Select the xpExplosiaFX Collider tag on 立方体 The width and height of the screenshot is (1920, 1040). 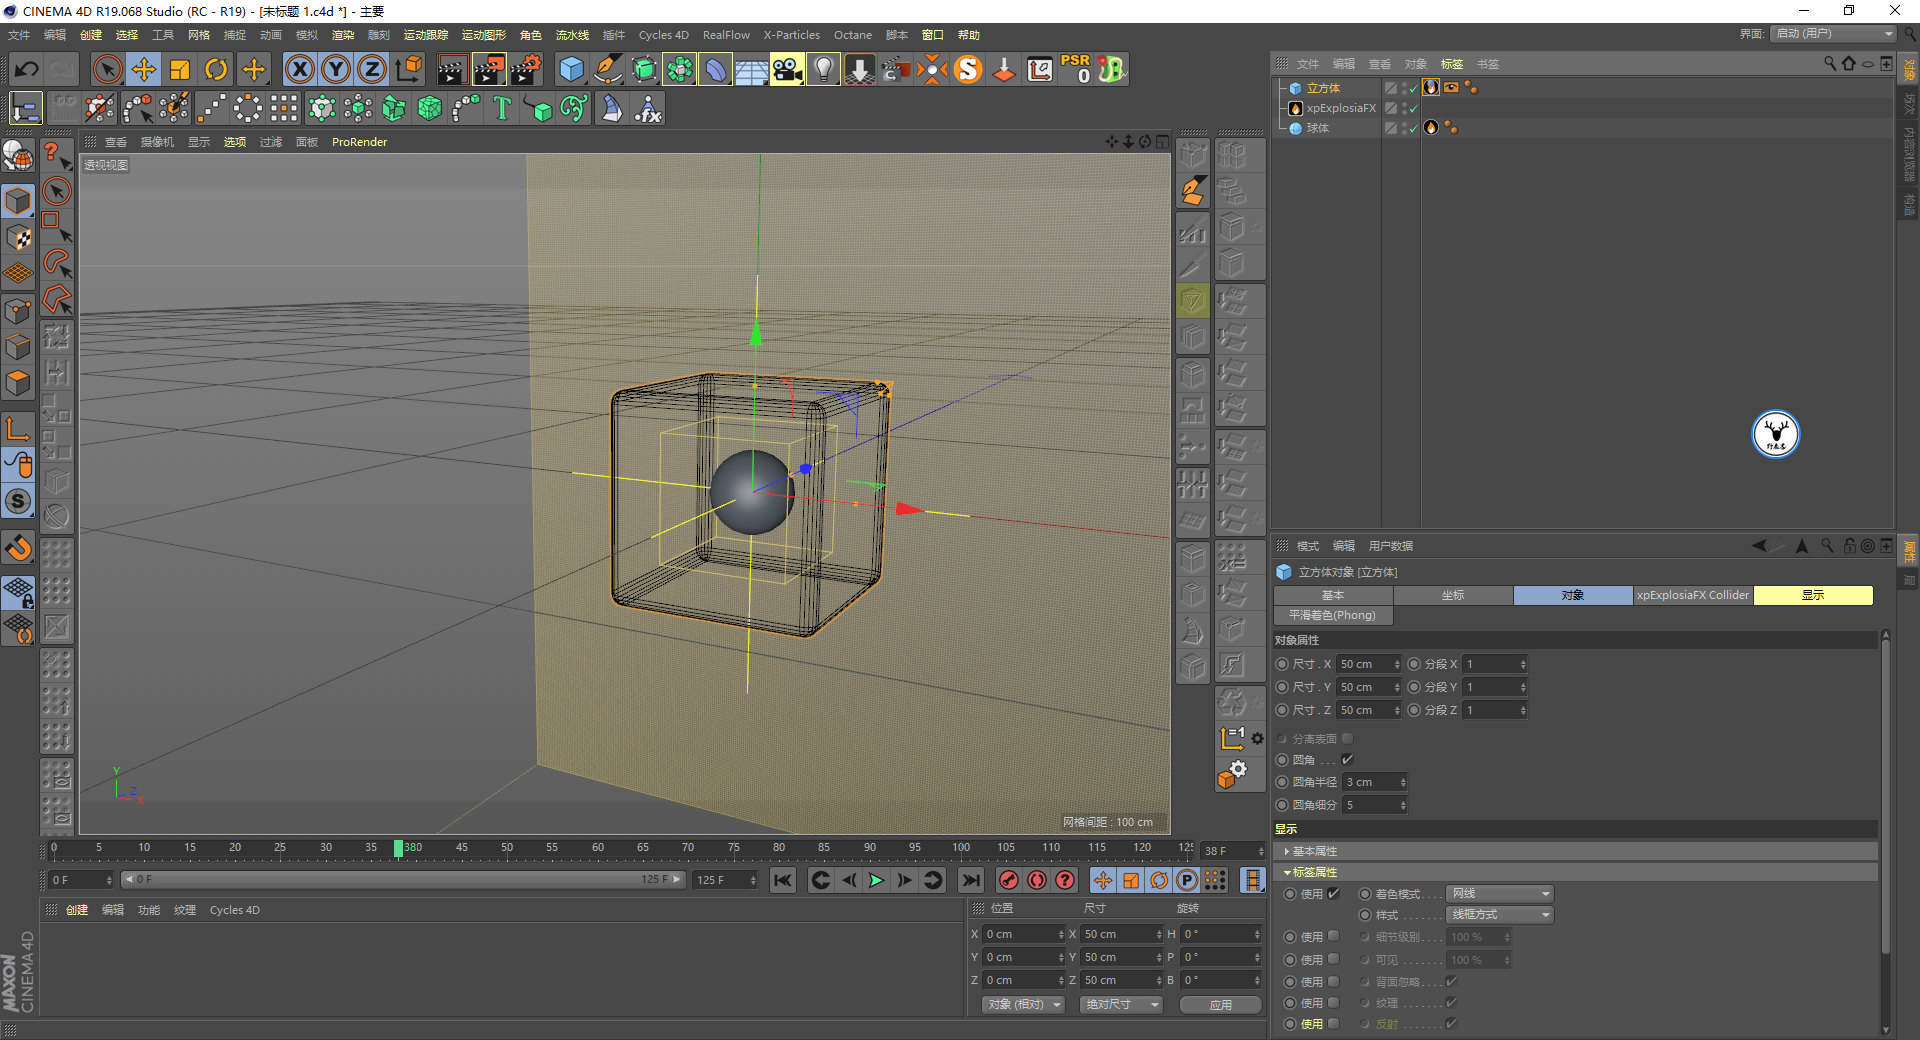[1431, 88]
